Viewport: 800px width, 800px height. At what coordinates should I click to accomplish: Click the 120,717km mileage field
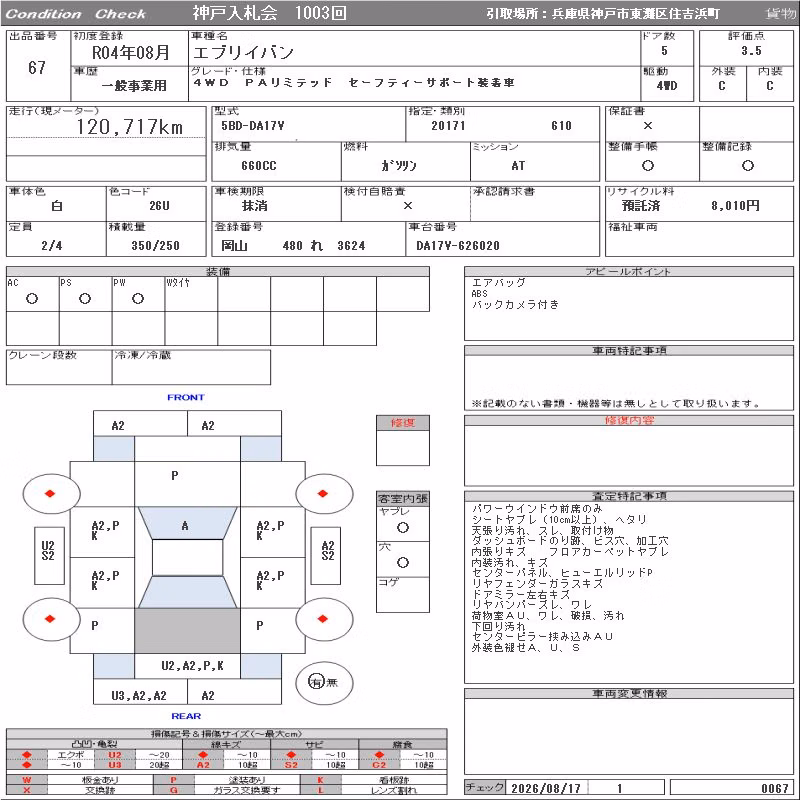click(106, 127)
